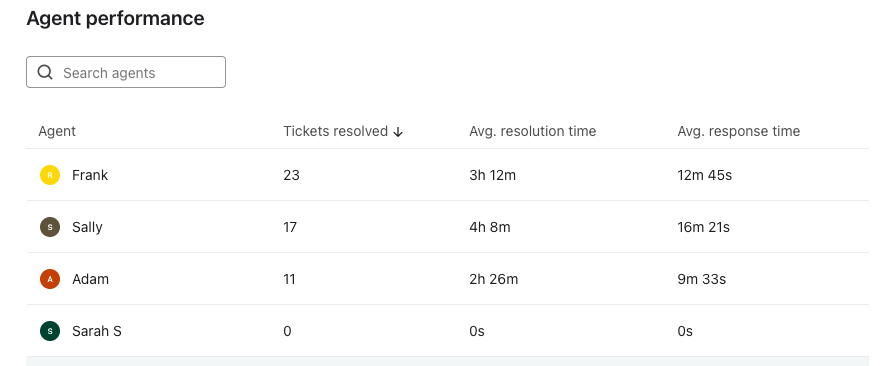Open agent Frank's name link
Screen dimensions: 893x366
(90, 175)
